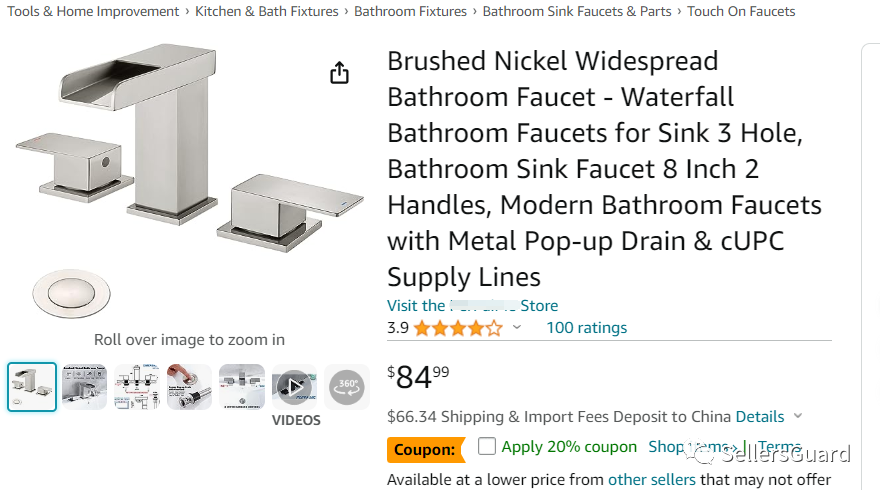Image resolution: width=880 pixels, height=490 pixels.
Task: Click the star rating icons
Action: click(x=457, y=328)
